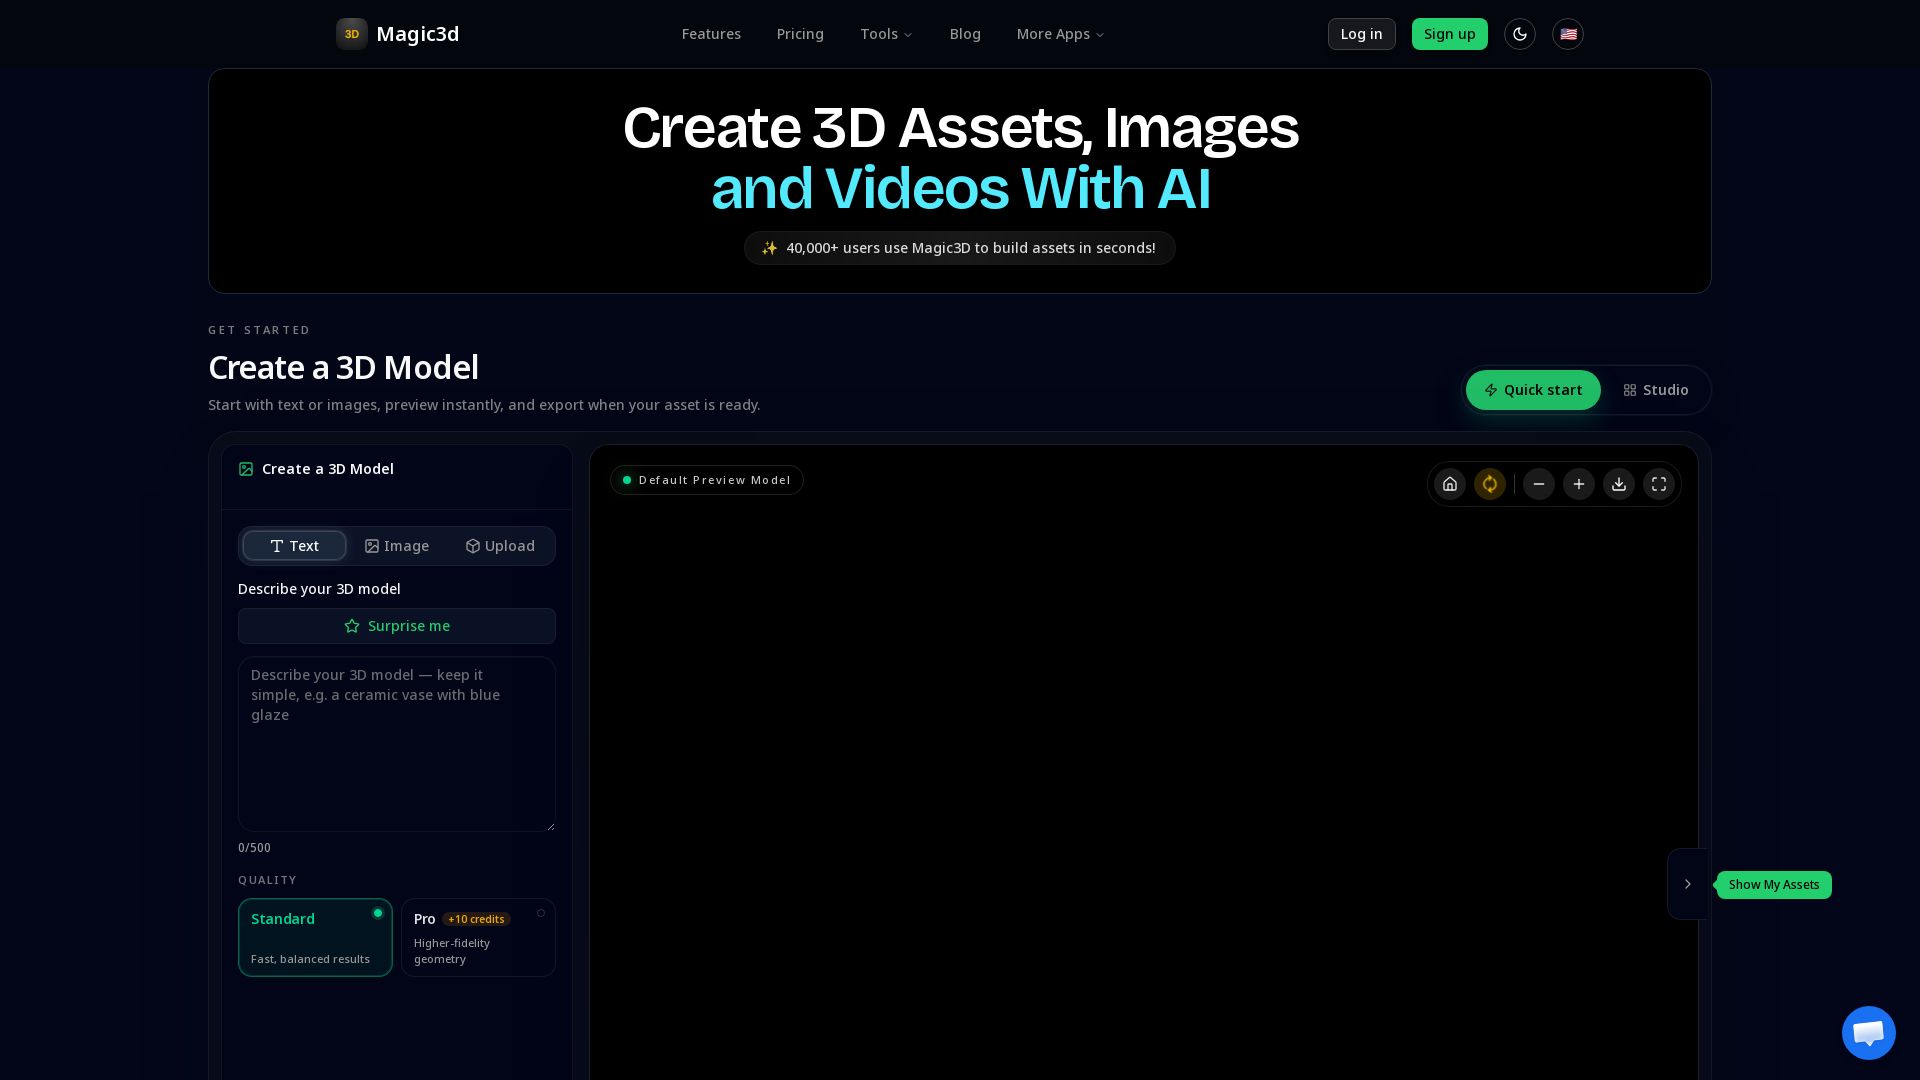
Task: Click the GET STARTED label
Action: [259, 330]
